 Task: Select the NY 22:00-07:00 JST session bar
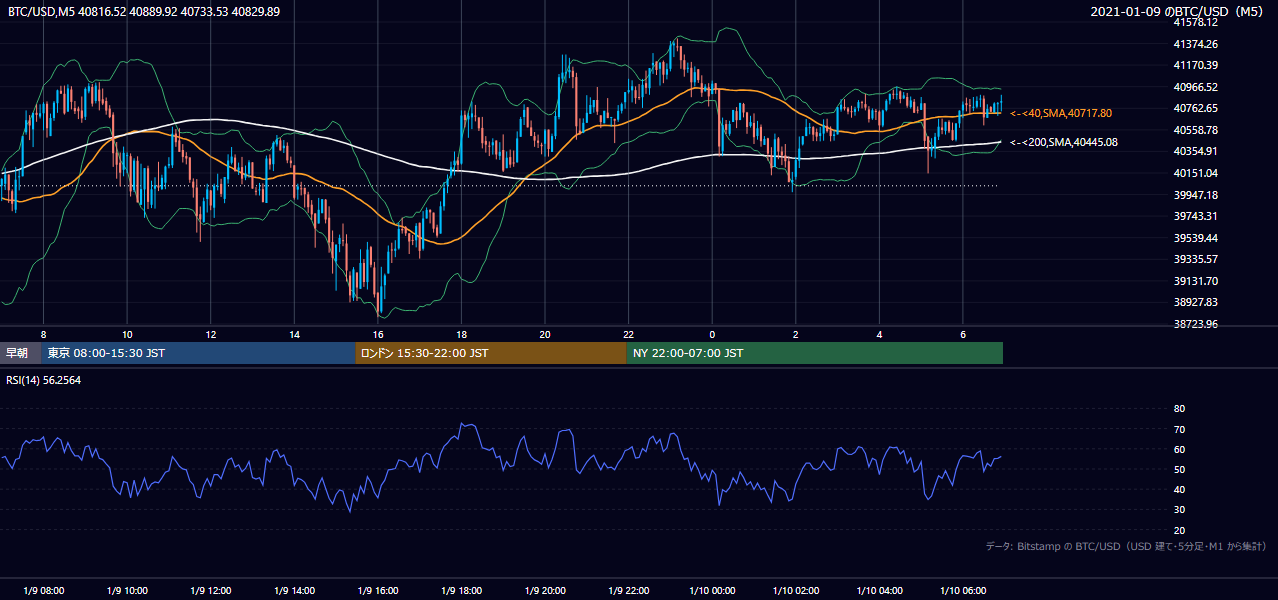click(x=815, y=353)
